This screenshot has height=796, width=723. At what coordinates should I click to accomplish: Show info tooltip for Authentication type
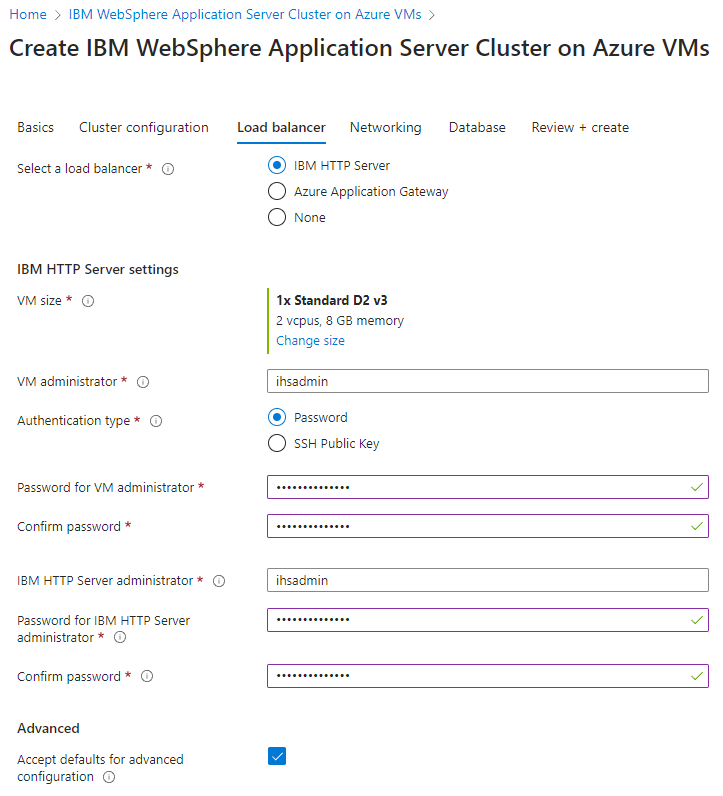coord(156,421)
